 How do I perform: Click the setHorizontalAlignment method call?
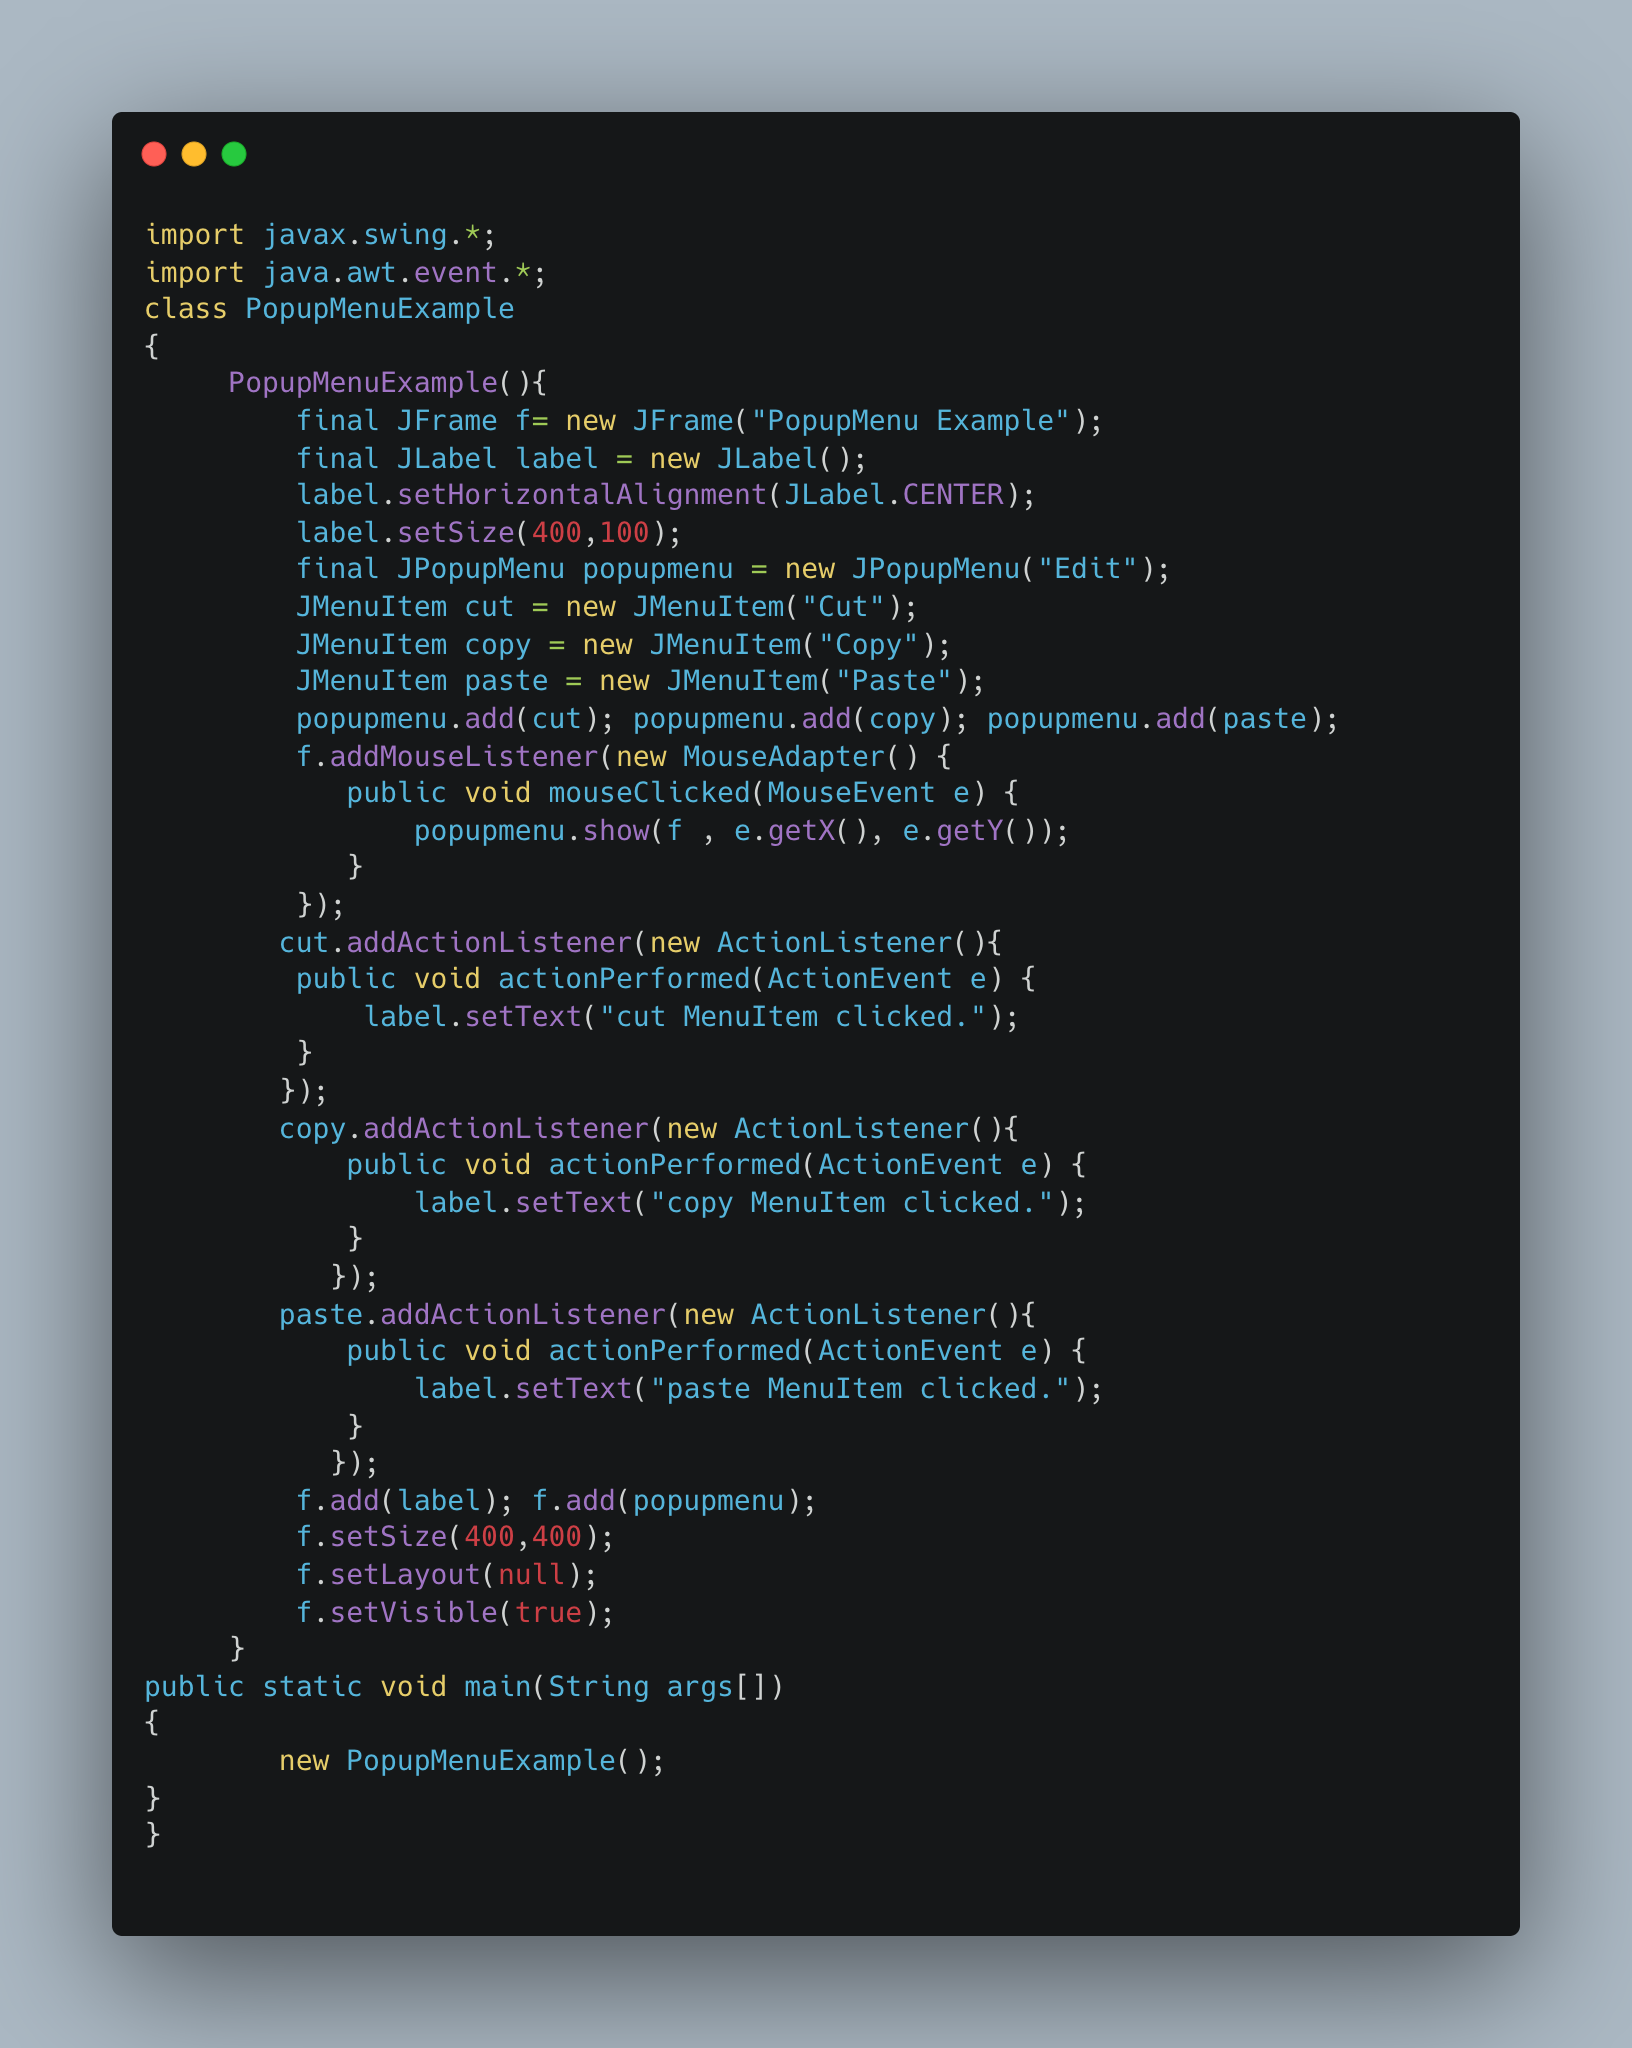(582, 495)
